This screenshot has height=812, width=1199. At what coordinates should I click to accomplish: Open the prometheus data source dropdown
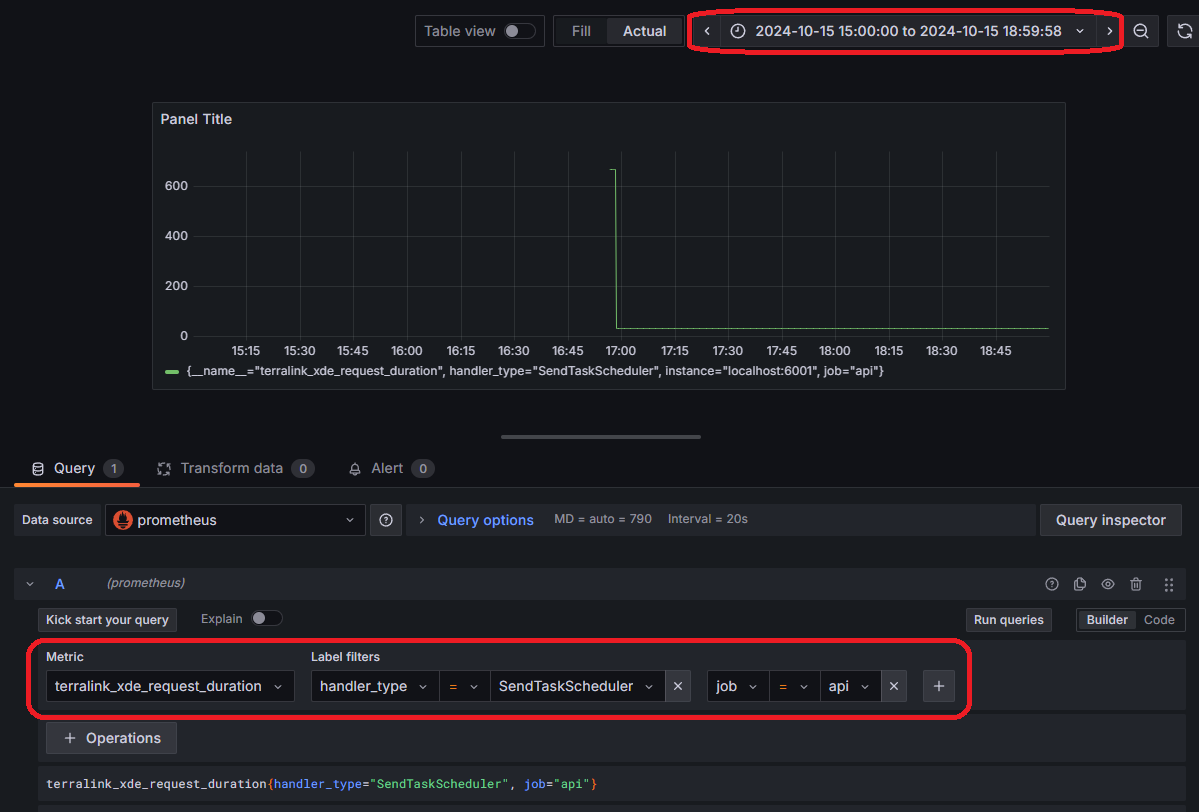[235, 520]
